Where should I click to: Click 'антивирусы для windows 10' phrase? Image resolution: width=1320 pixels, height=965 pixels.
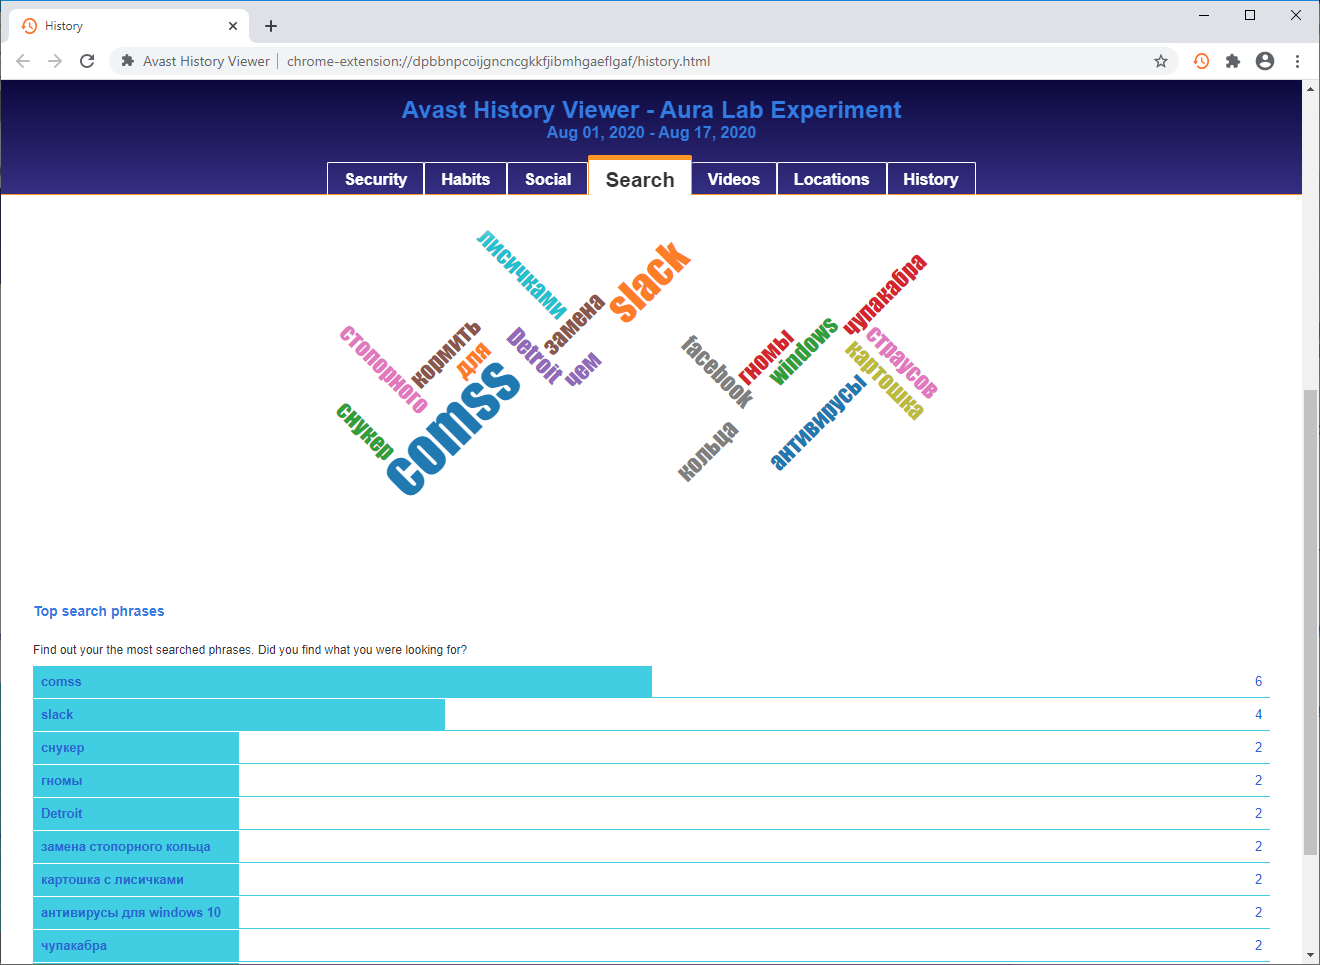pyautogui.click(x=131, y=912)
